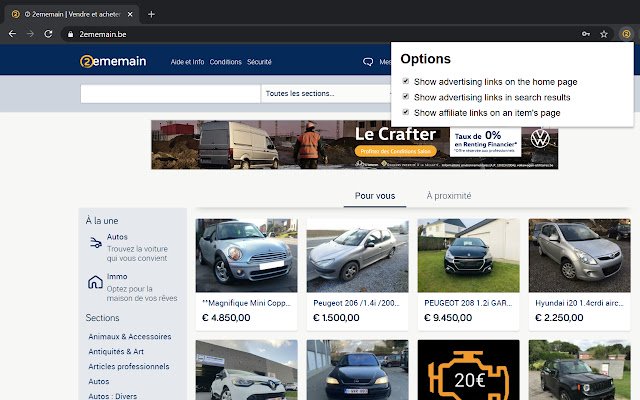Open the Hyundai i20 car photo

(580, 255)
